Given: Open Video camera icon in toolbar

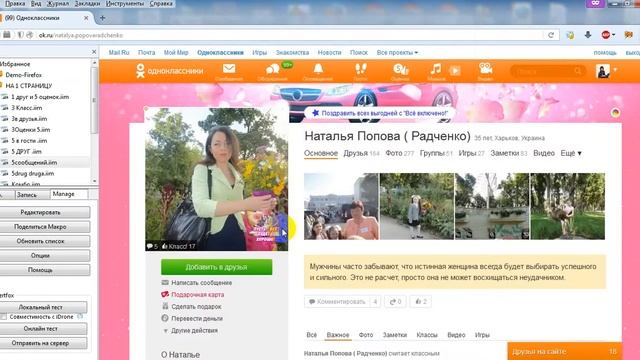Looking at the screenshot, I should click(x=486, y=69).
